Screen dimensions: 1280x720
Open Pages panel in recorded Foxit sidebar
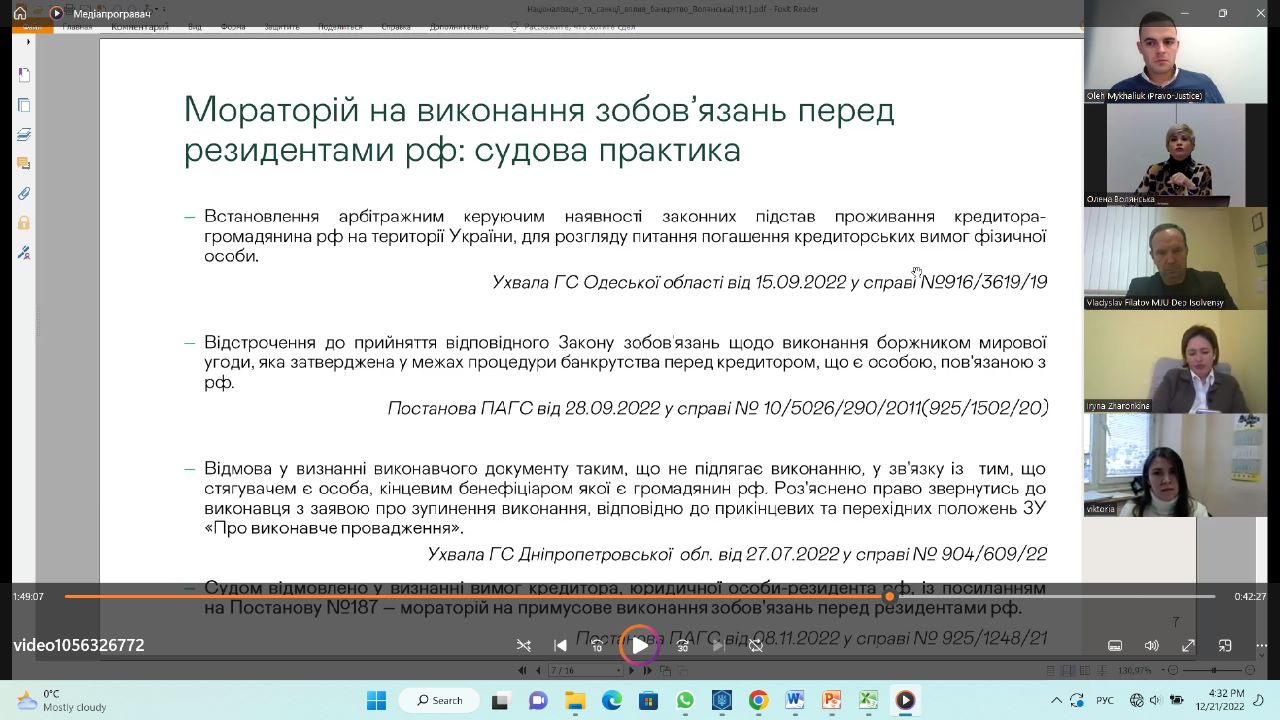tap(24, 105)
